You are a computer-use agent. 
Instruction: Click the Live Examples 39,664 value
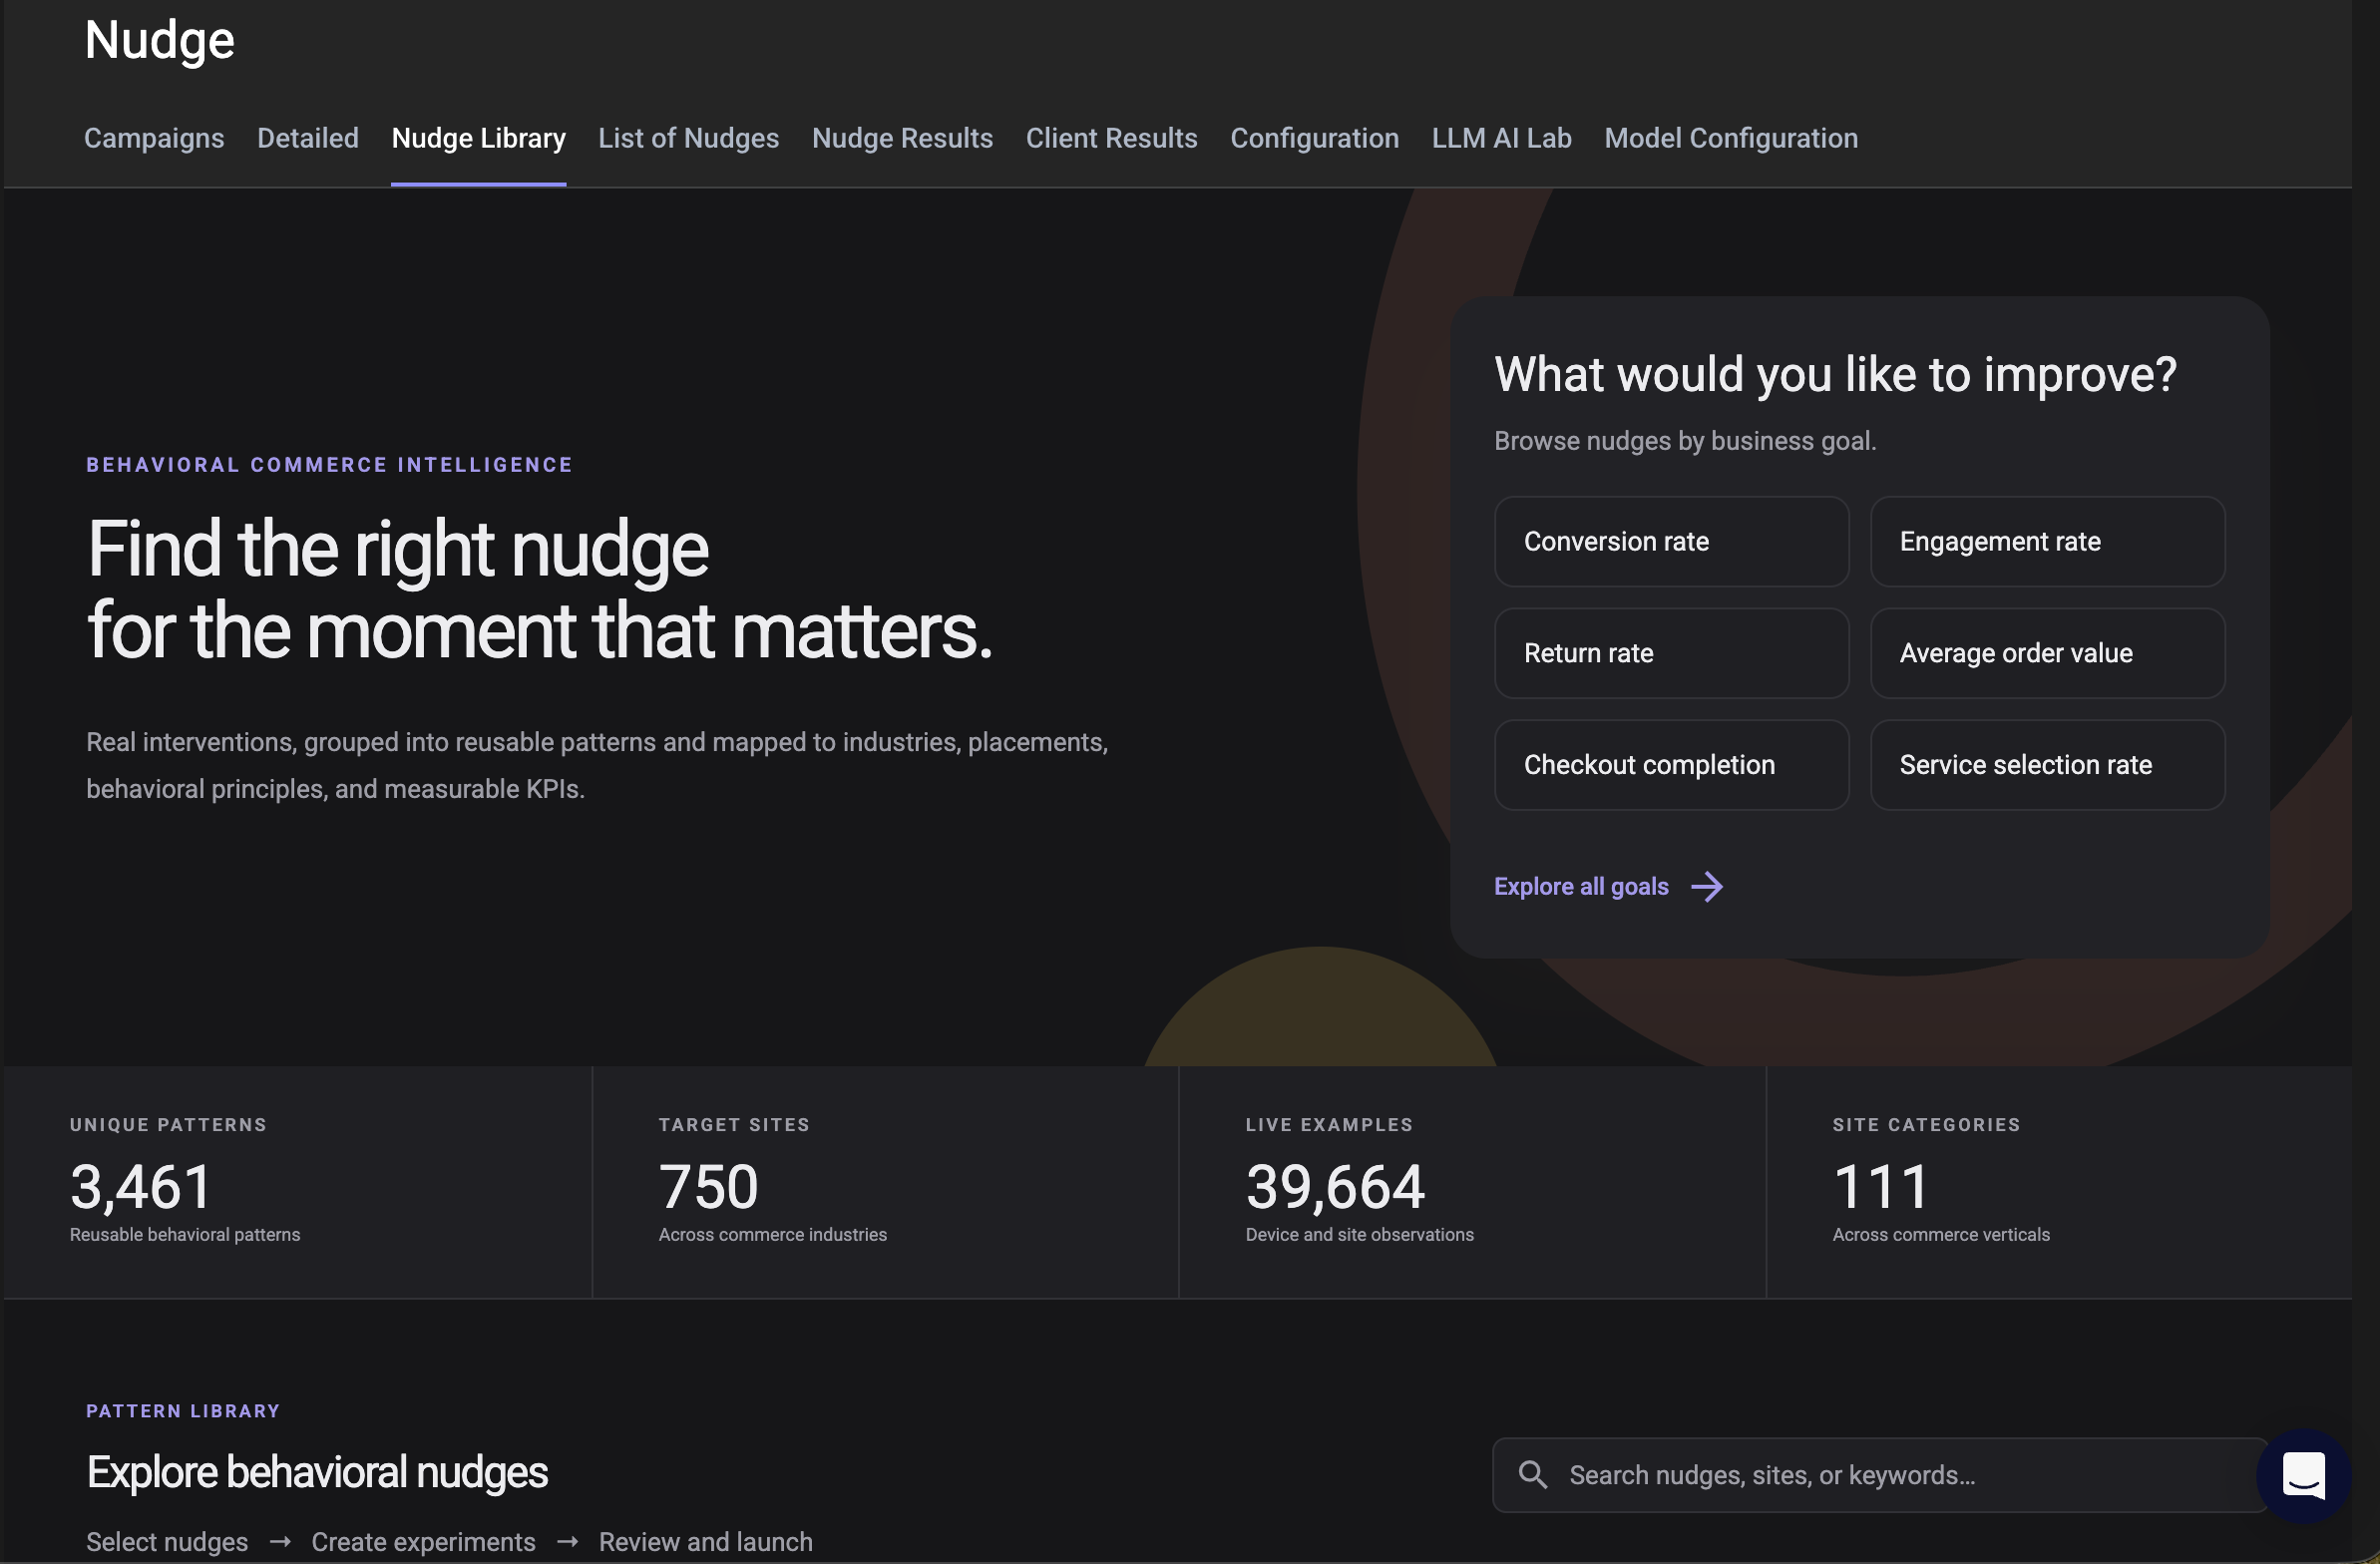[x=1335, y=1187]
